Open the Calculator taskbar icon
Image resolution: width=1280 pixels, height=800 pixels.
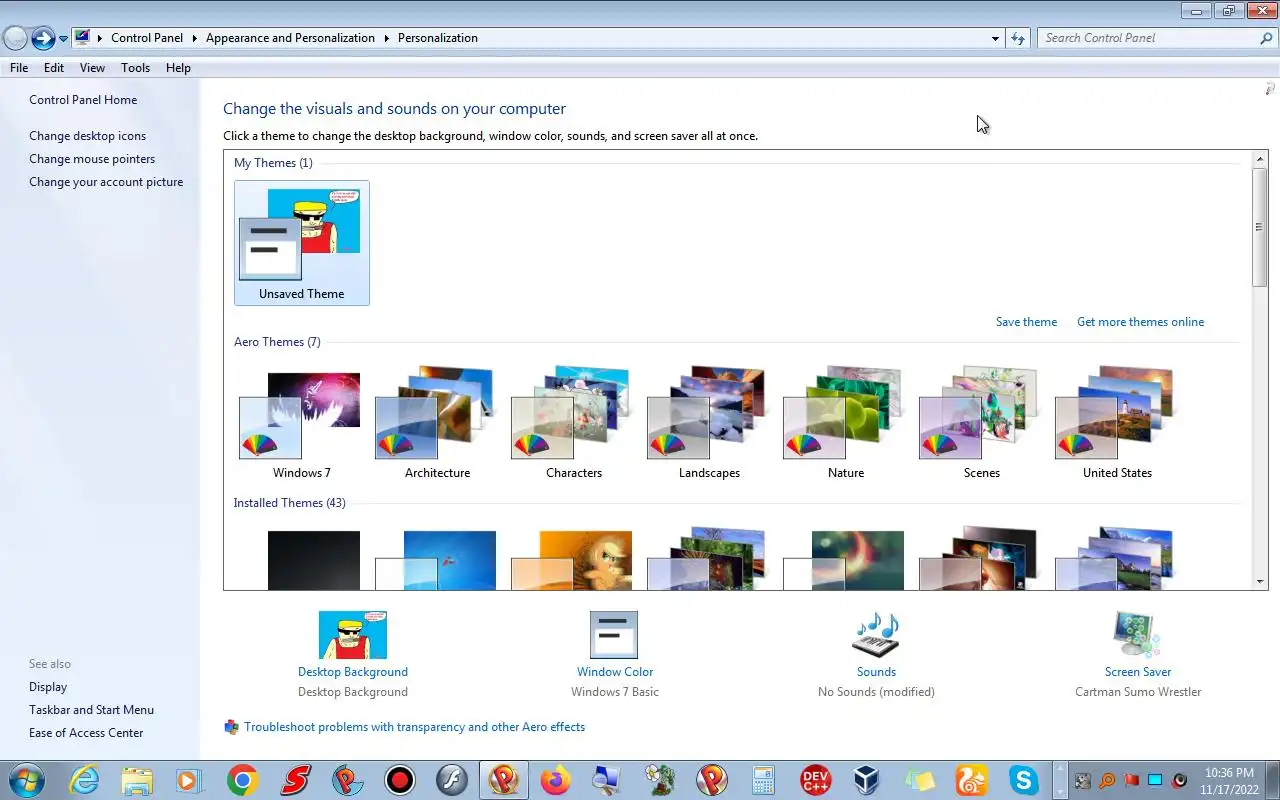[763, 780]
